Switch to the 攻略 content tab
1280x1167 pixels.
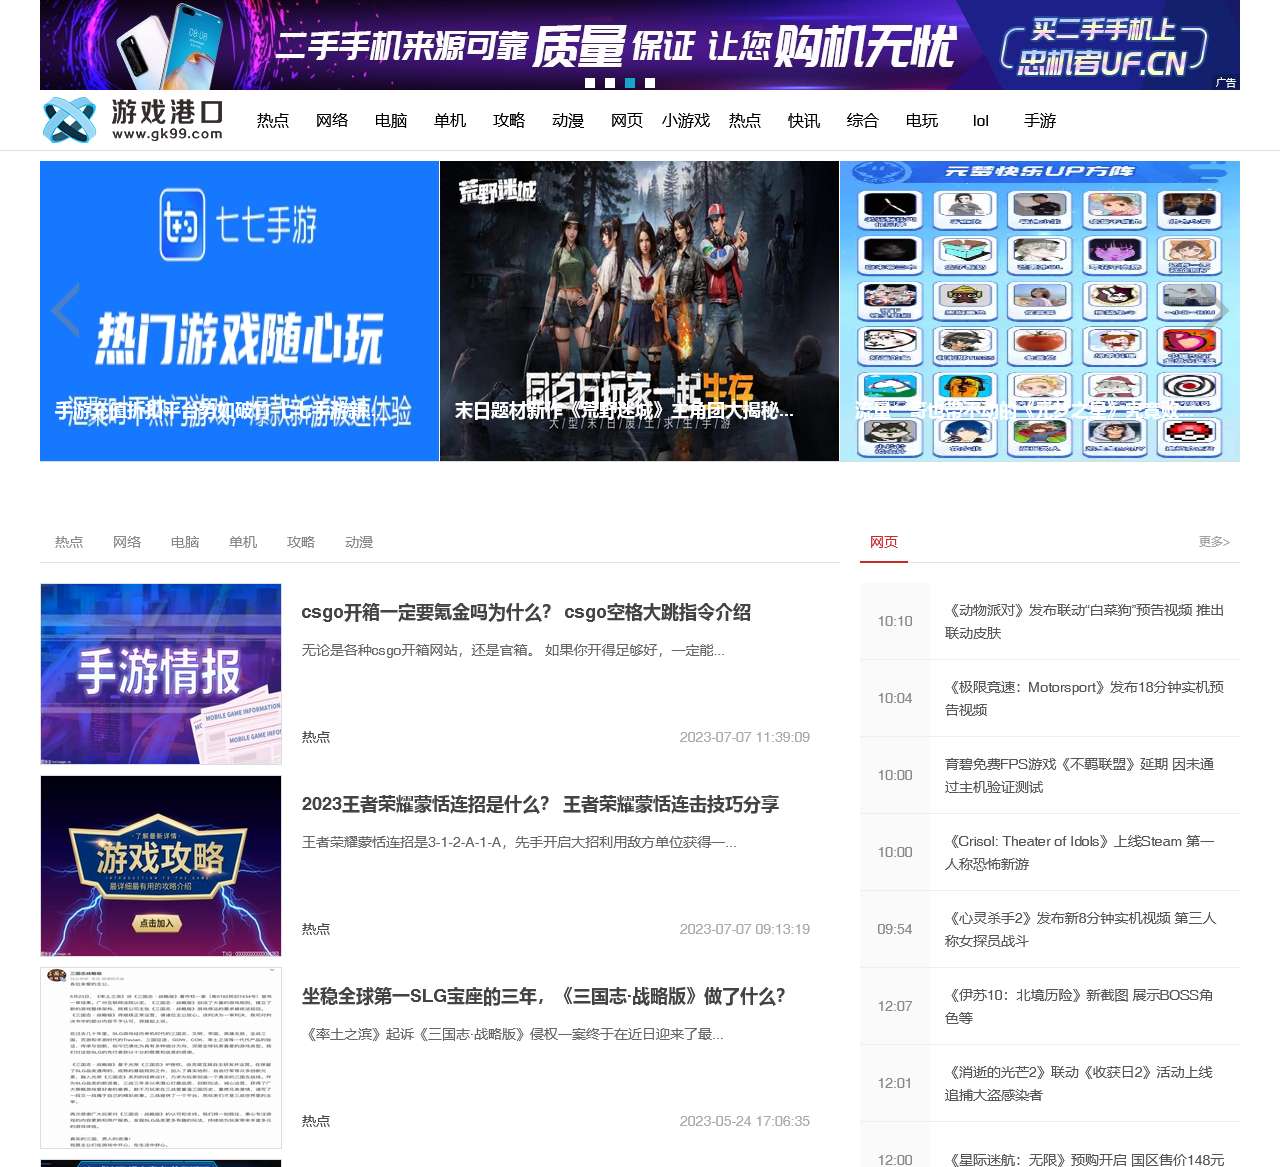tap(301, 542)
